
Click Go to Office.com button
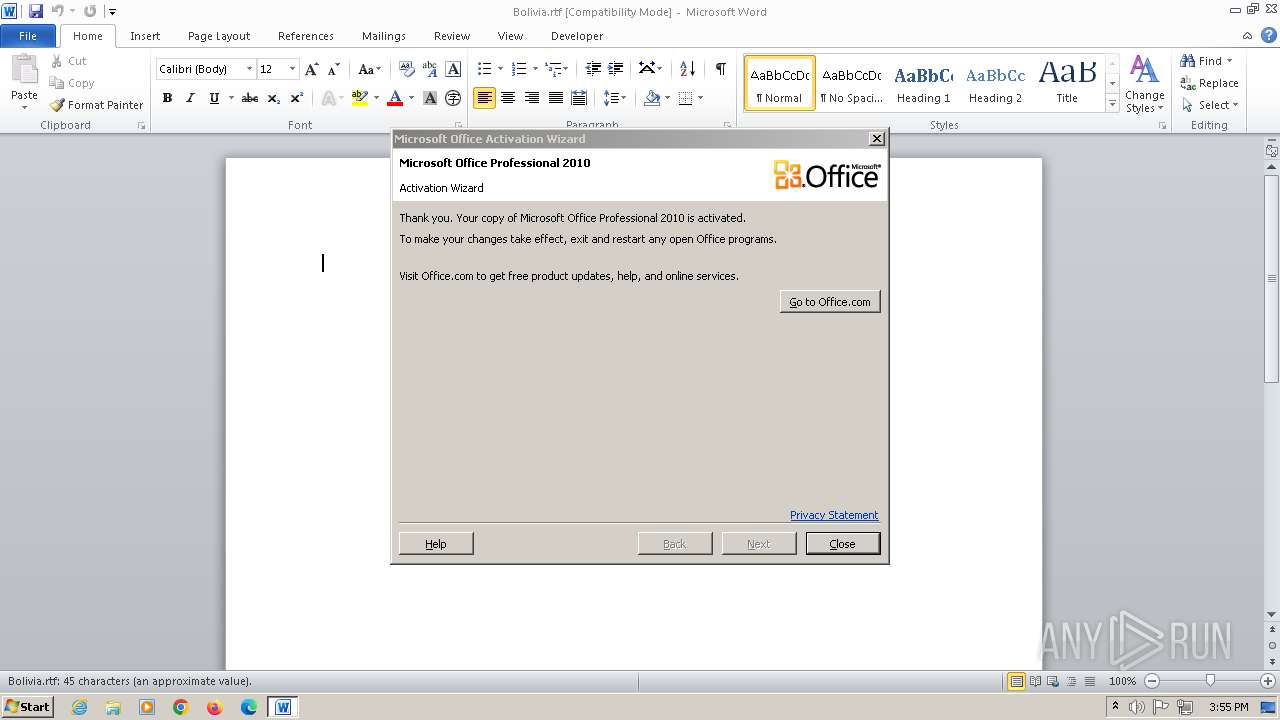(830, 302)
